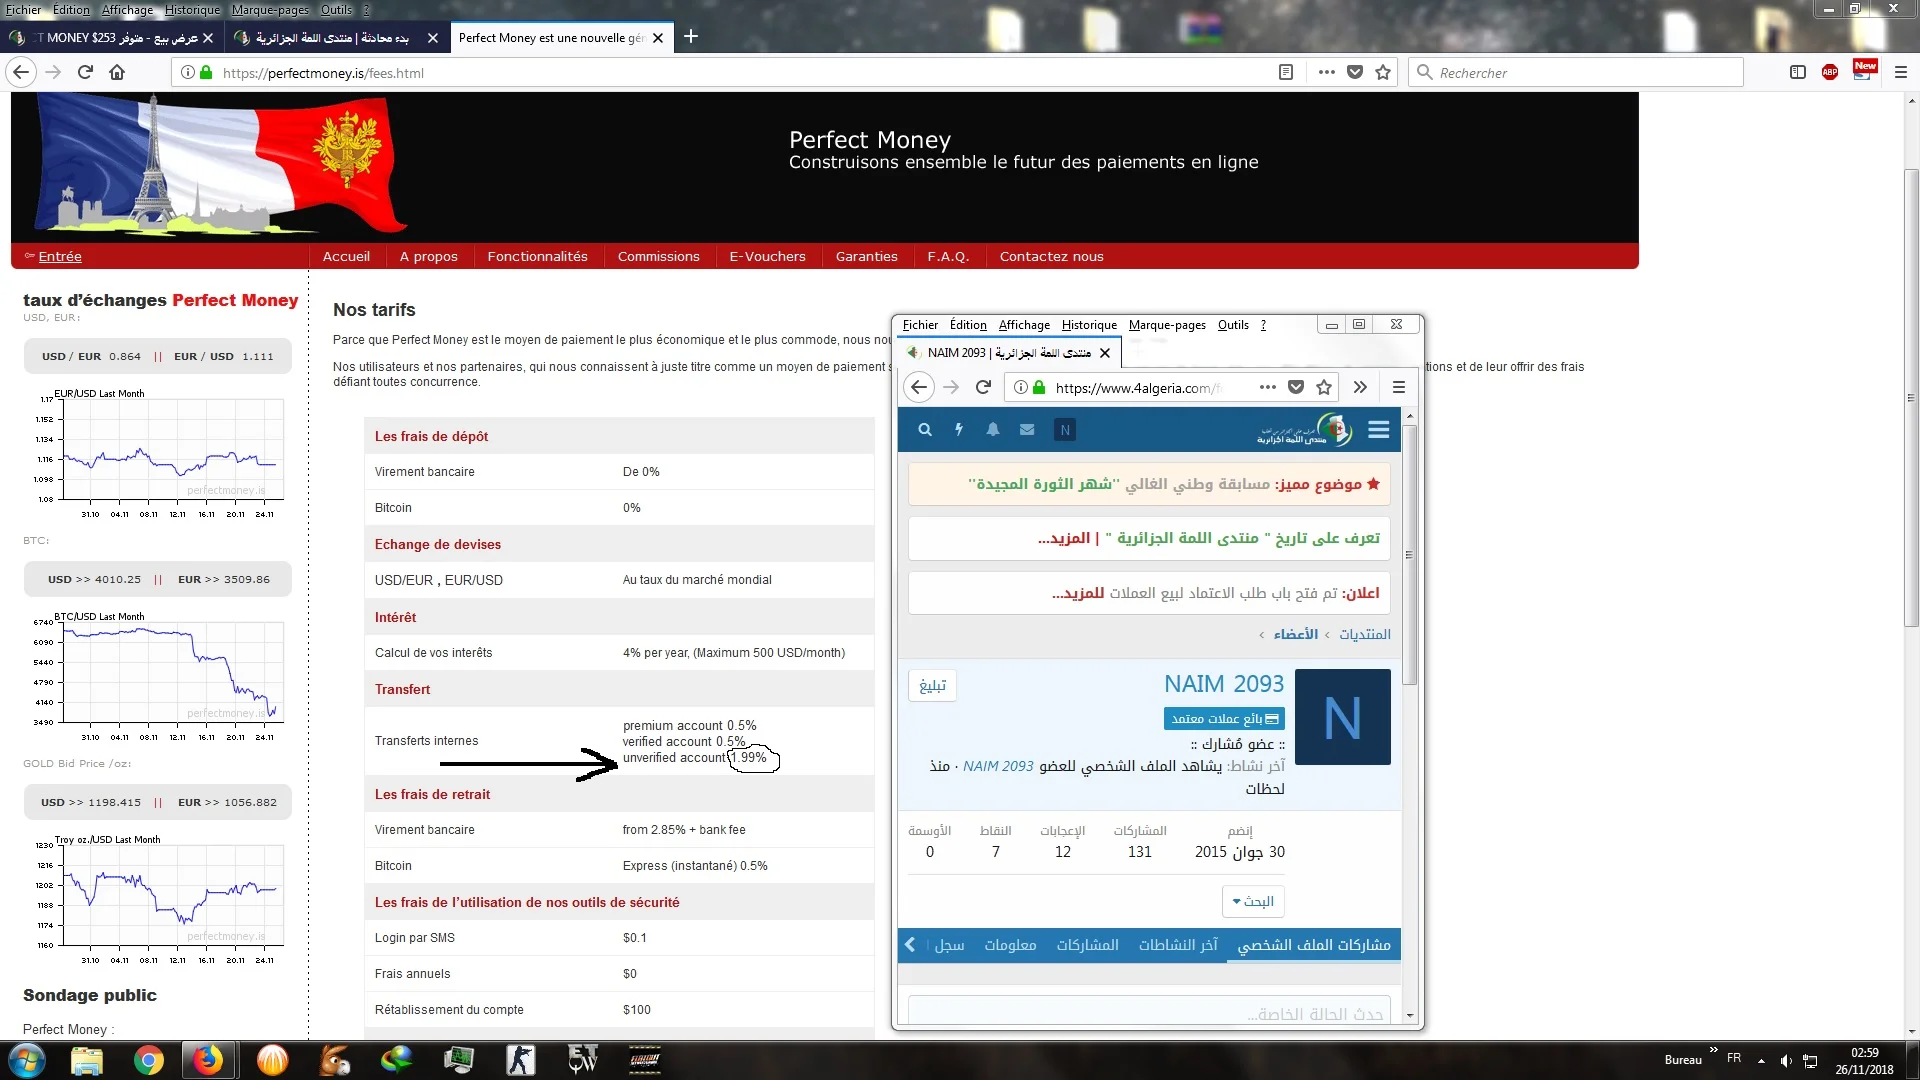Click inside the Rechercher search field
The image size is (1920, 1080).
(1575, 72)
